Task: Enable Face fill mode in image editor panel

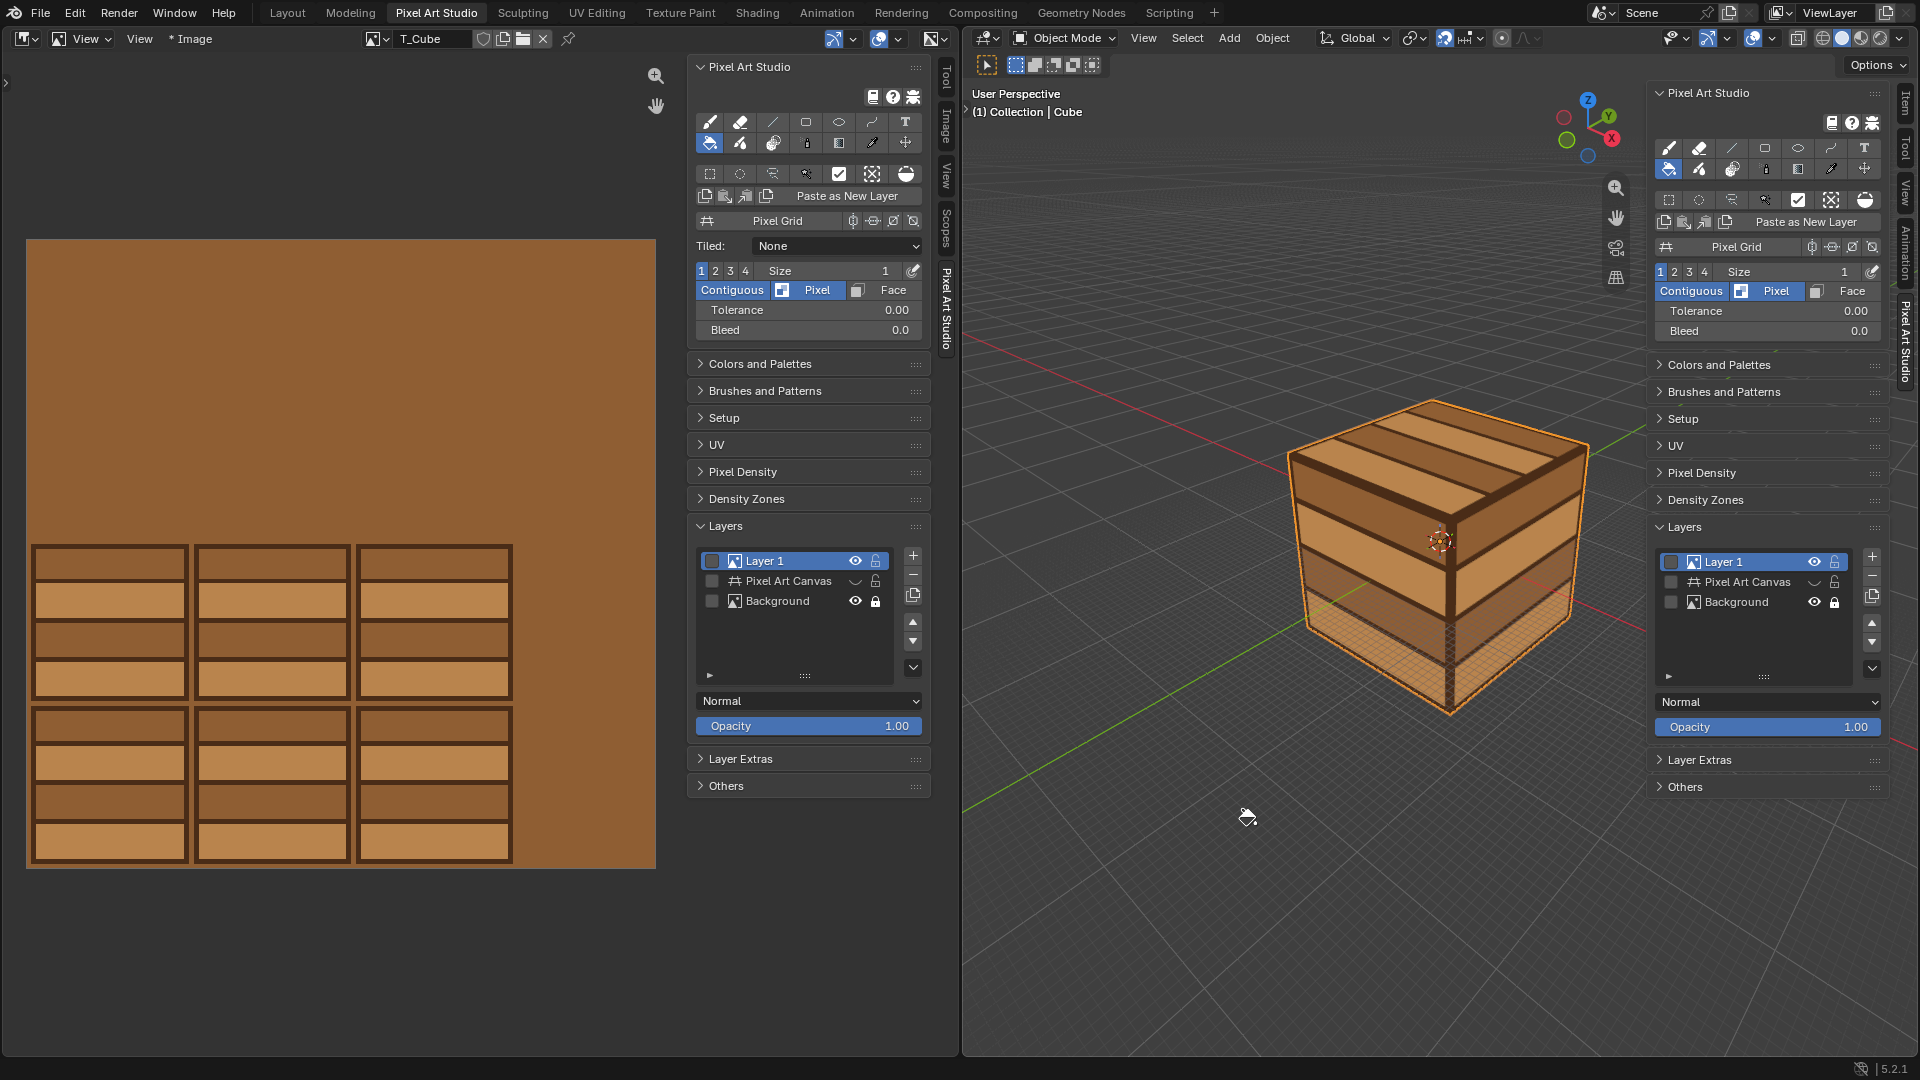Action: (884, 290)
